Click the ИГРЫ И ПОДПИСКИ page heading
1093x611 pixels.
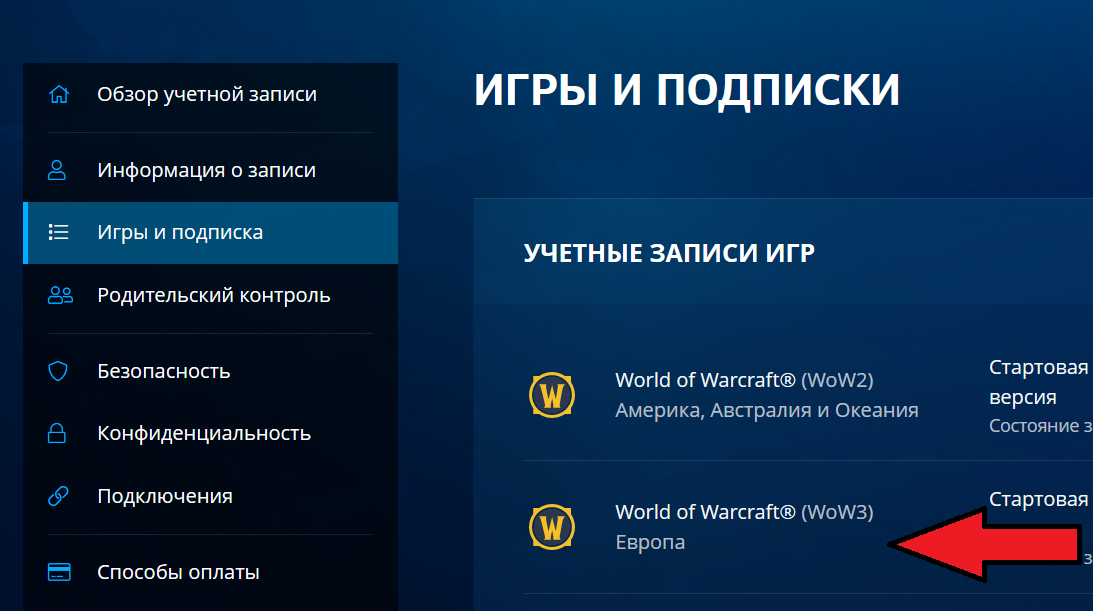click(x=687, y=90)
